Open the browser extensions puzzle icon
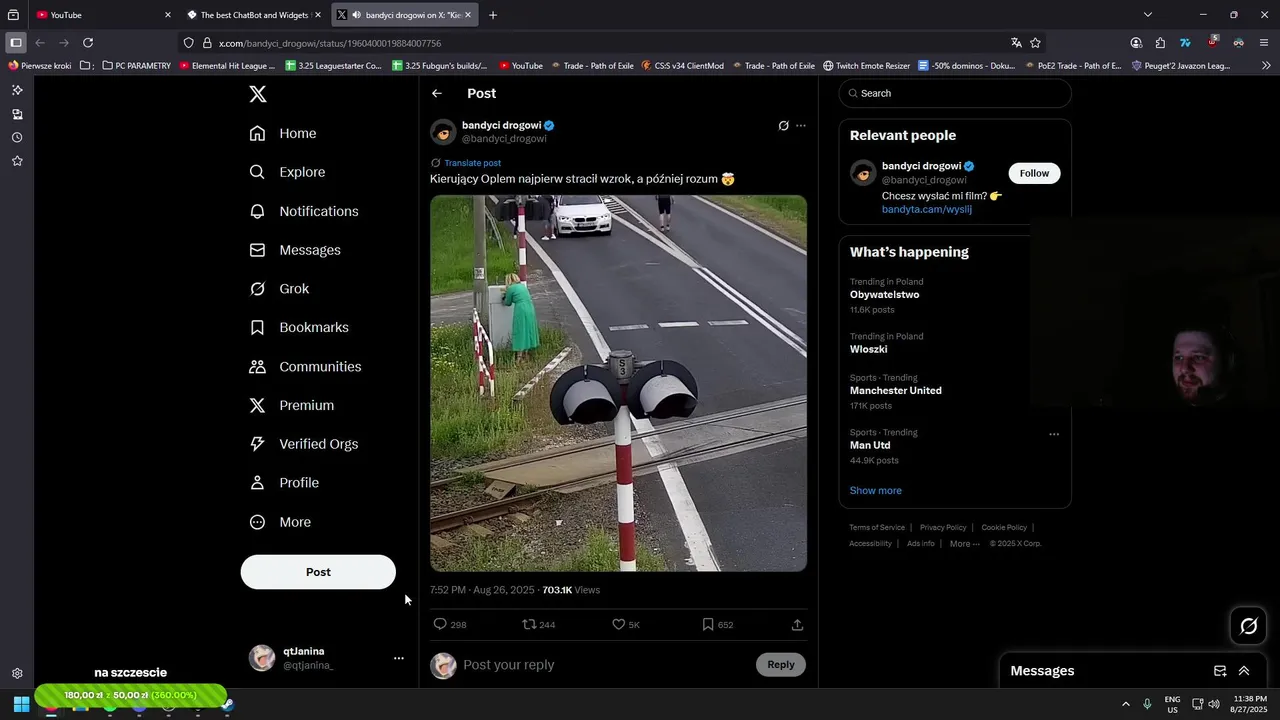1280x720 pixels. (x=1160, y=43)
